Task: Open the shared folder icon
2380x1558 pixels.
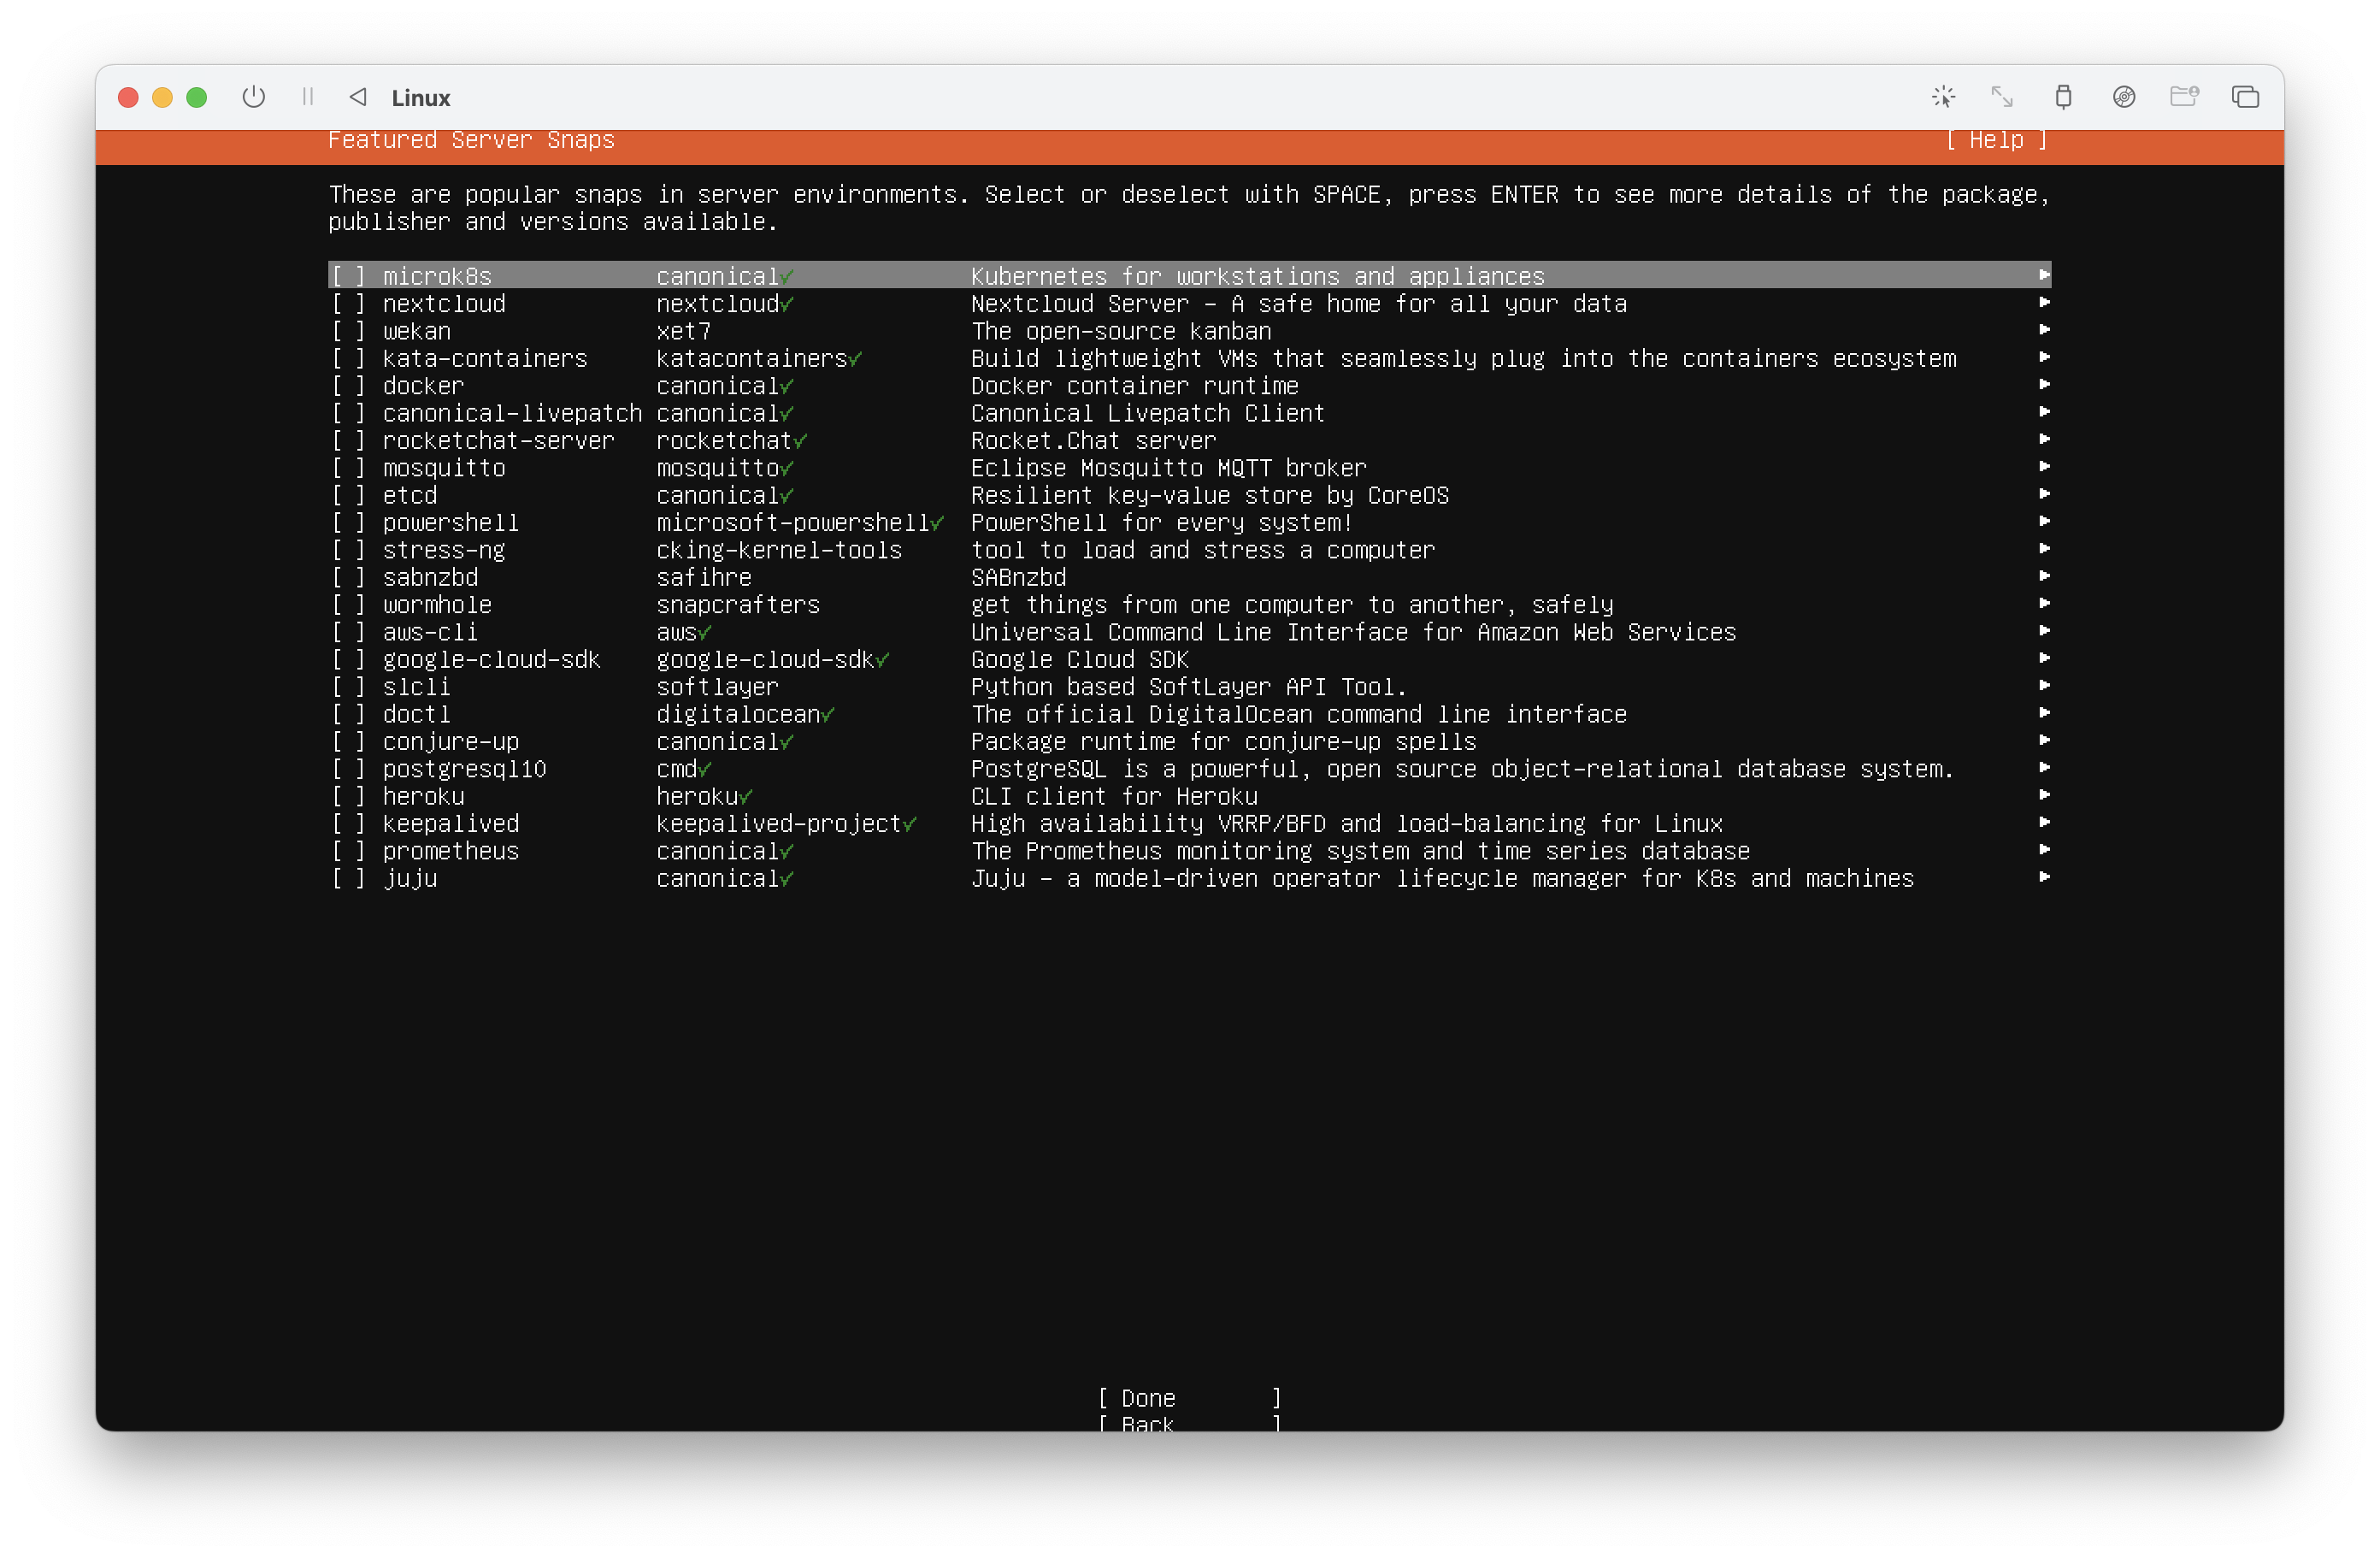Action: point(2184,97)
